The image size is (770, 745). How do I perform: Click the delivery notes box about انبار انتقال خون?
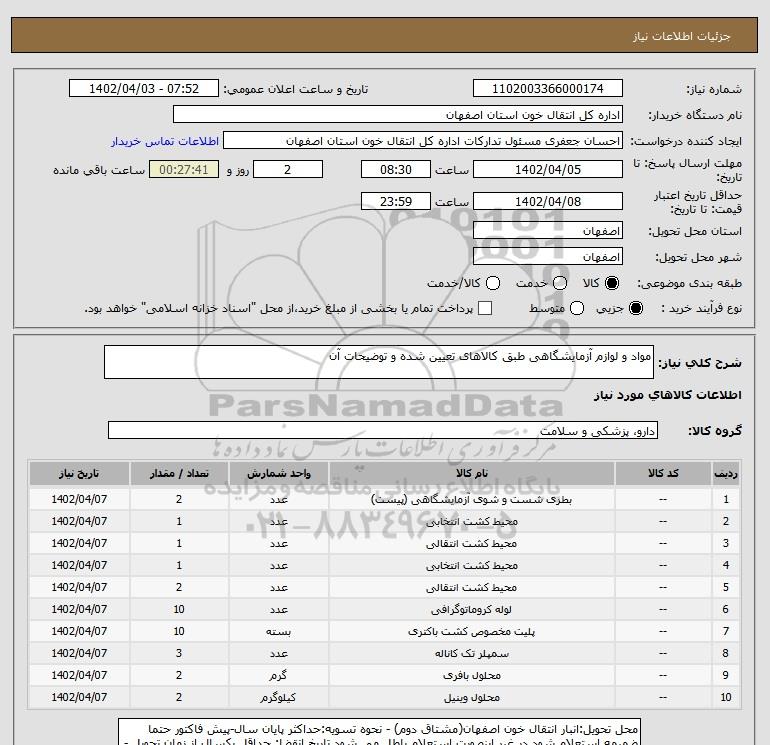coord(380,732)
